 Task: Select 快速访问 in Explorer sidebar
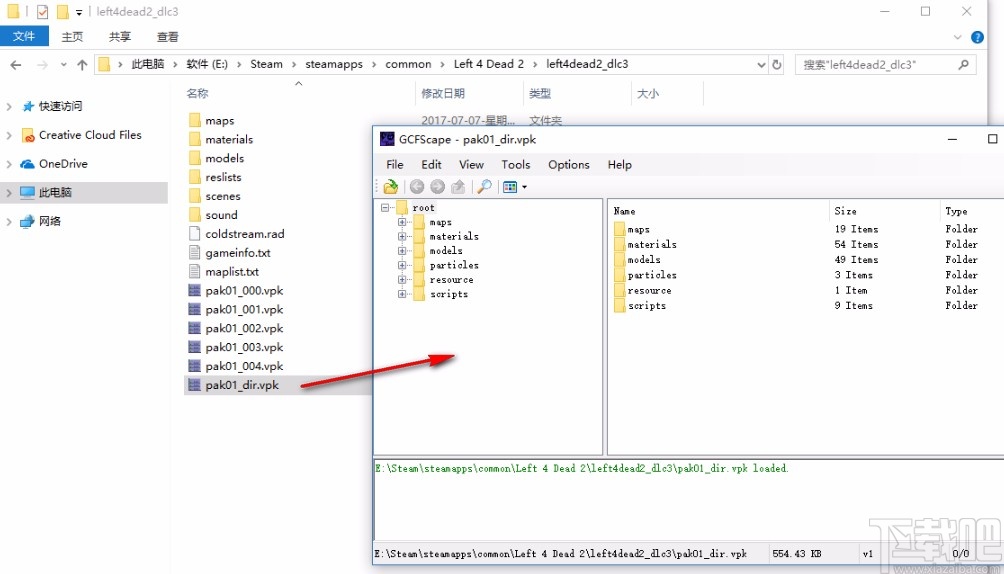coord(60,106)
